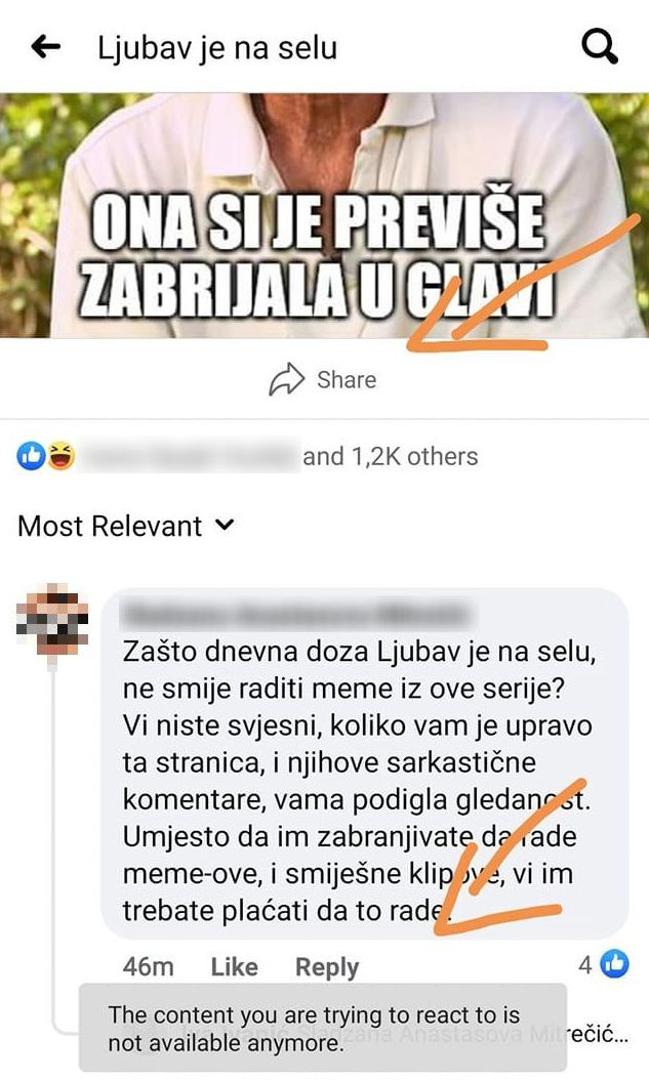
Task: Click the 46m comment timestamp
Action: [148, 966]
